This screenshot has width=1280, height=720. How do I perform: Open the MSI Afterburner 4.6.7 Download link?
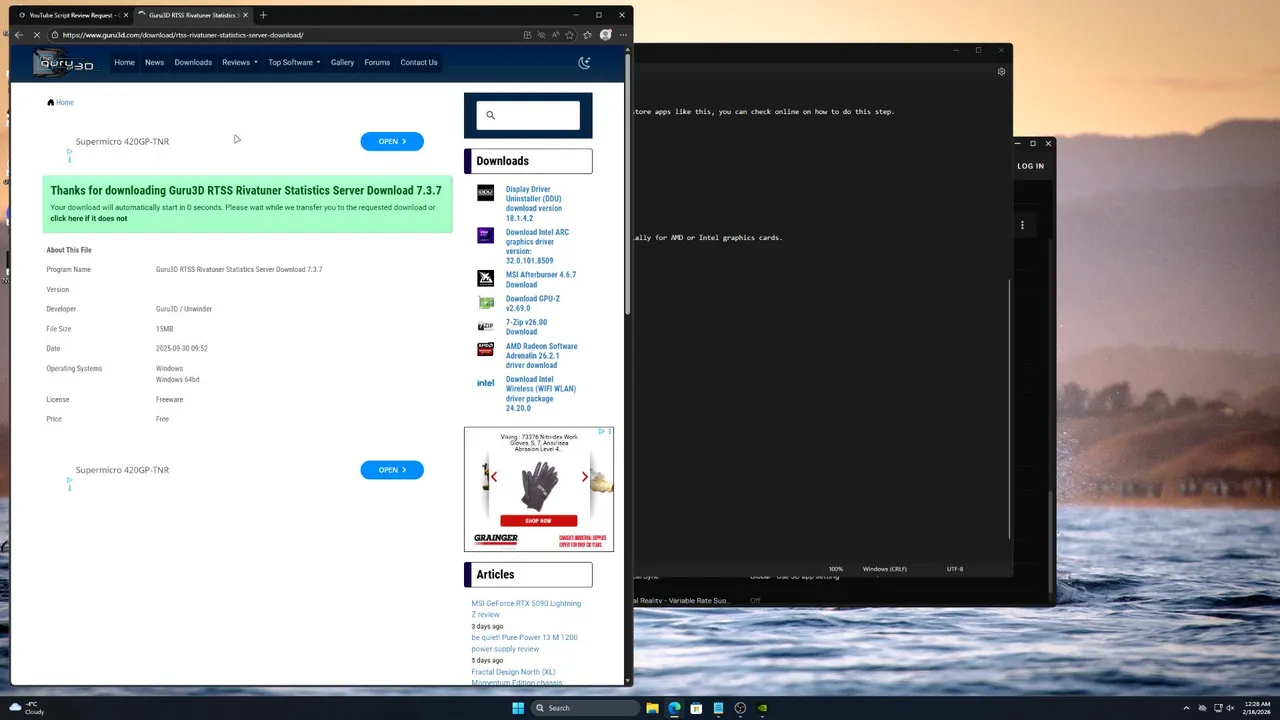541,279
